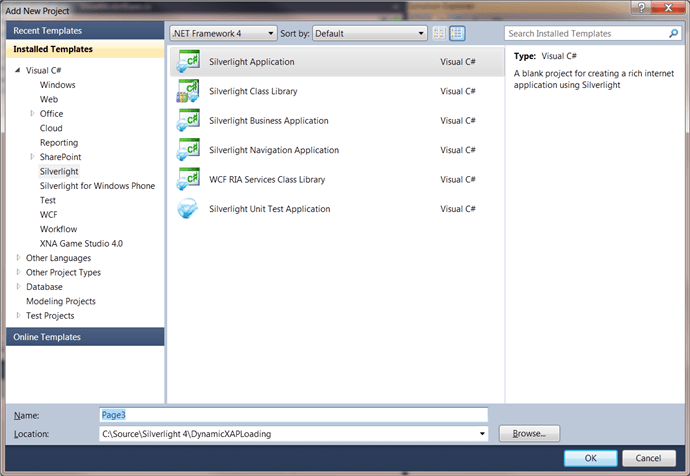Viewport: 690px width, 476px height.
Task: Select the Installed Templates section
Action: 85,49
